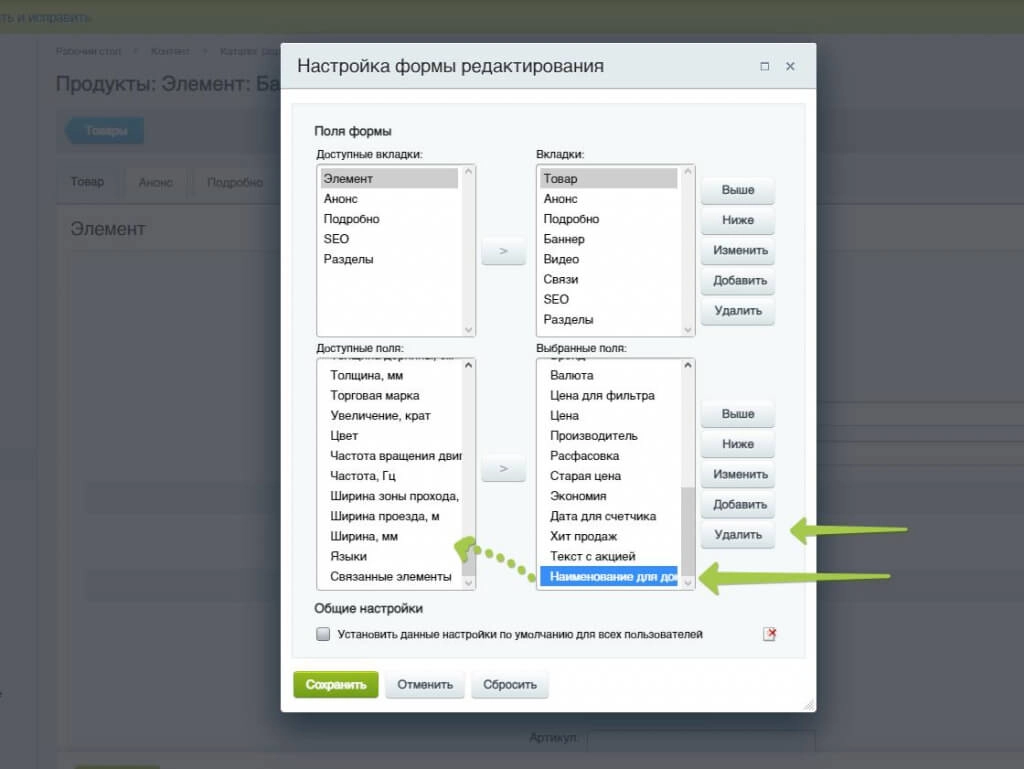Open Товар tab in background page
This screenshot has height=769, width=1024.
click(x=88, y=181)
